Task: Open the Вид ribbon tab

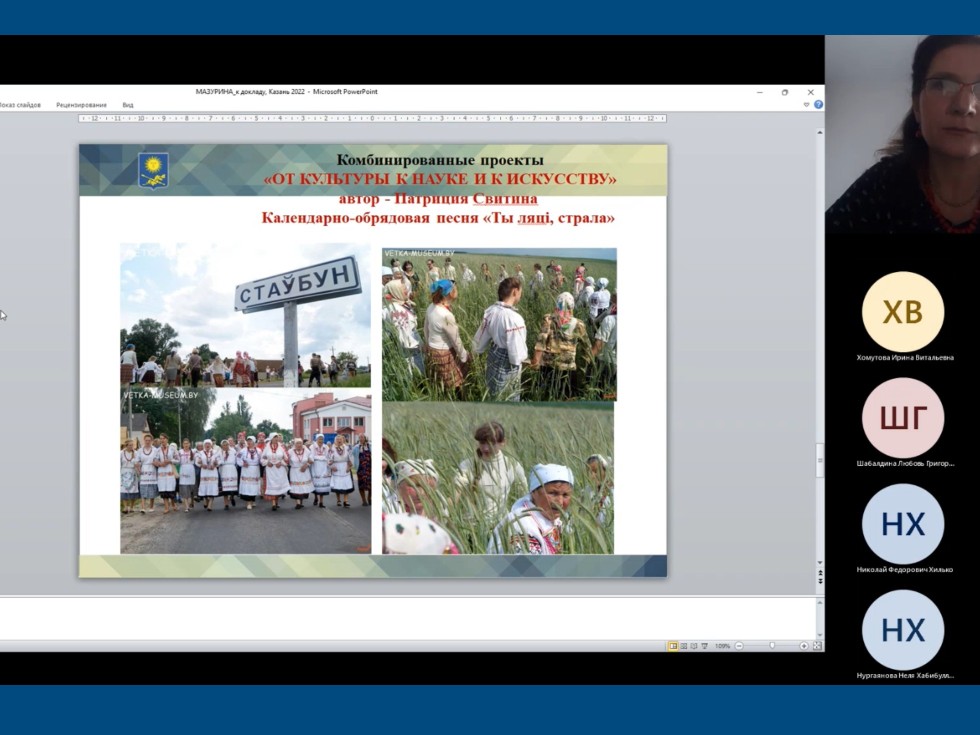Action: 128,104
